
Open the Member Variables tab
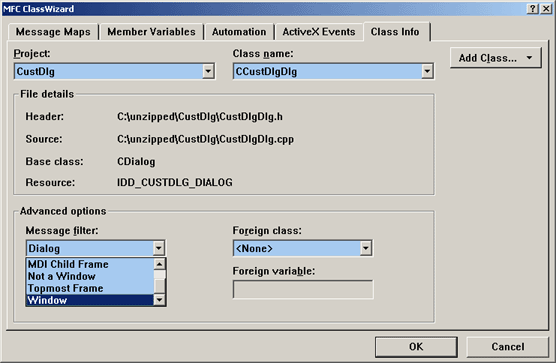151,32
